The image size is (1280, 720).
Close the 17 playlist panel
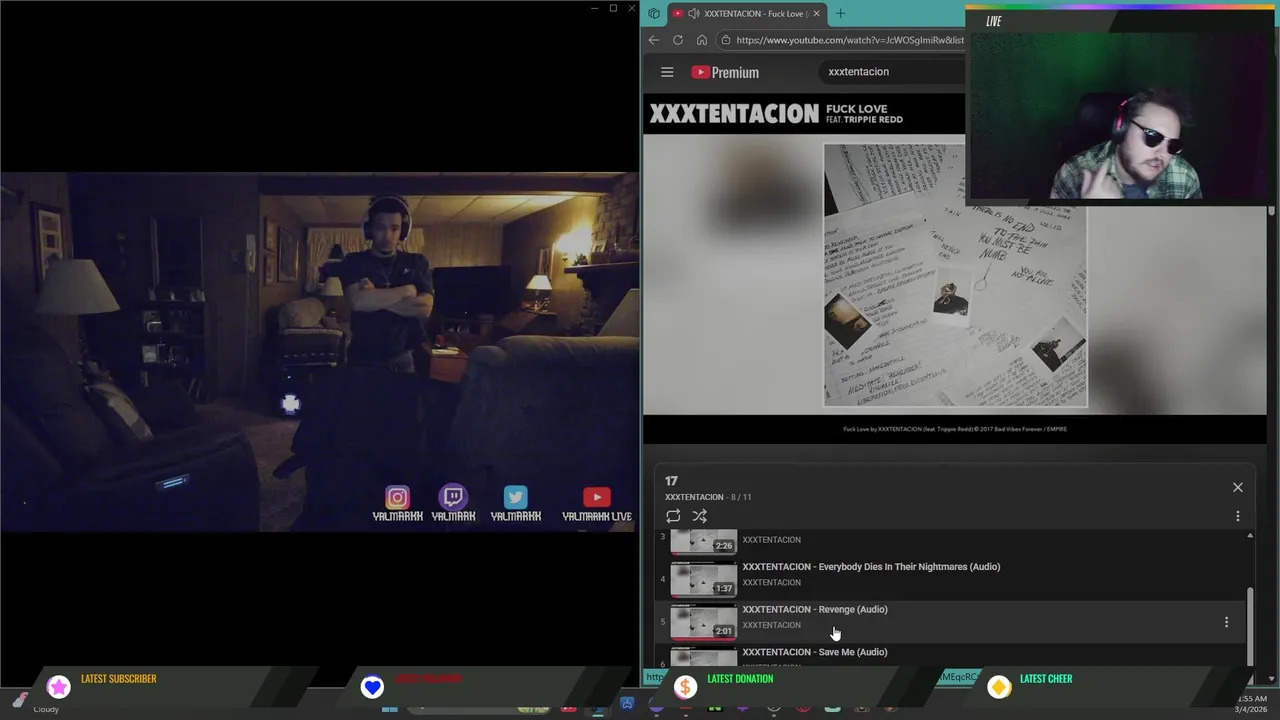tap(1238, 487)
